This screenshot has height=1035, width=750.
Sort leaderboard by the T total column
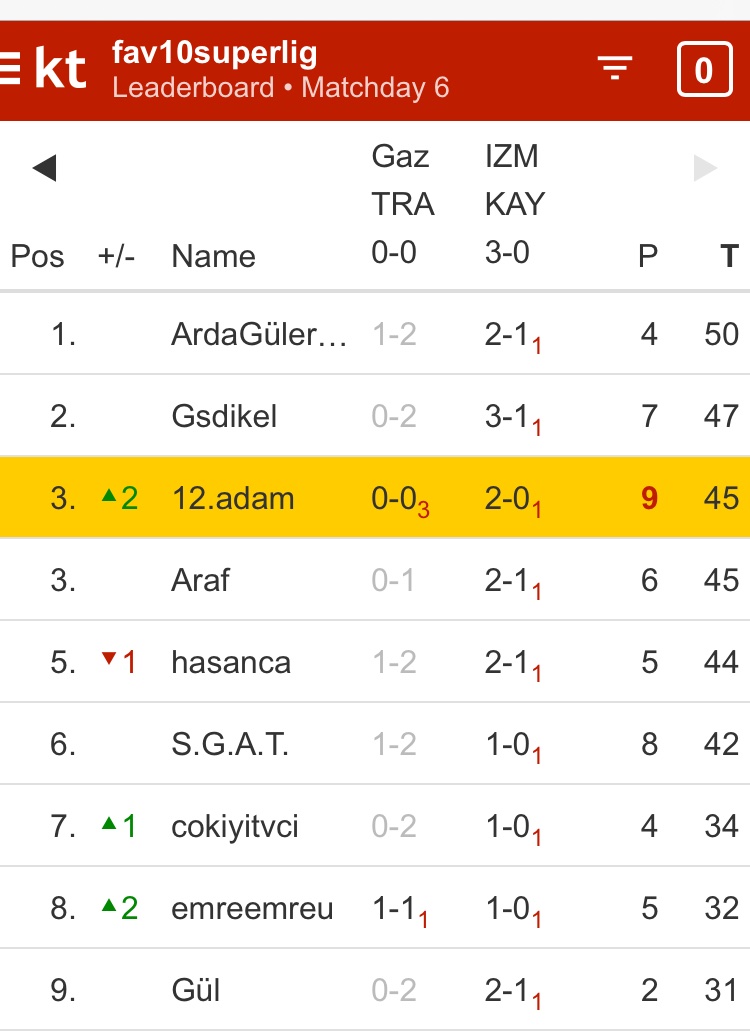tap(729, 256)
